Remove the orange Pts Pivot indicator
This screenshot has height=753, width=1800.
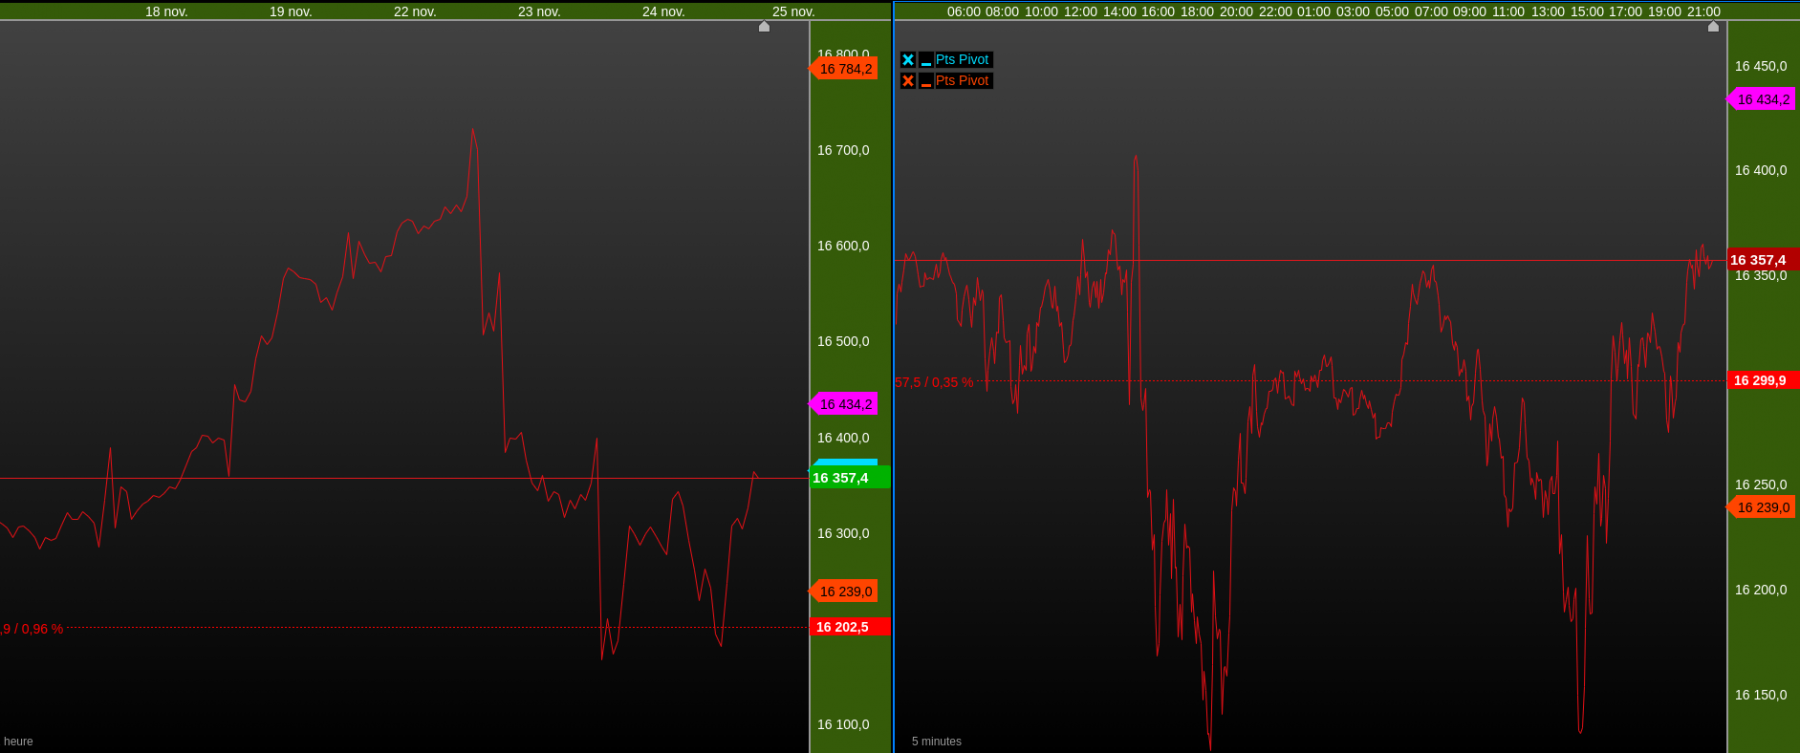[908, 81]
